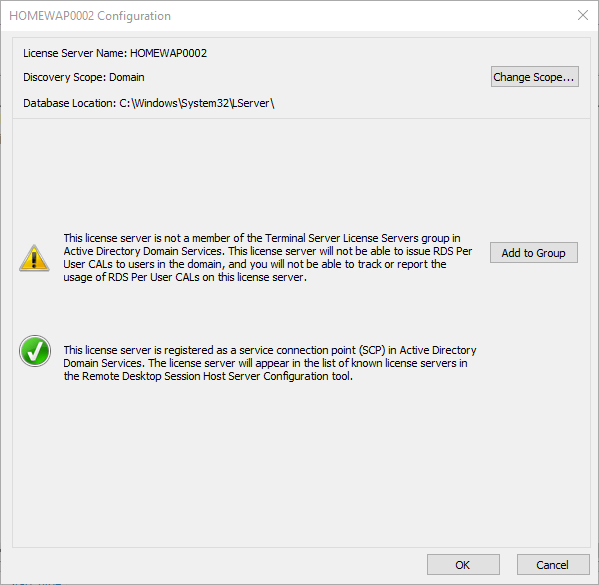Click the Domain Services license server list line
Screen dimensions: 599x585
[265, 363]
